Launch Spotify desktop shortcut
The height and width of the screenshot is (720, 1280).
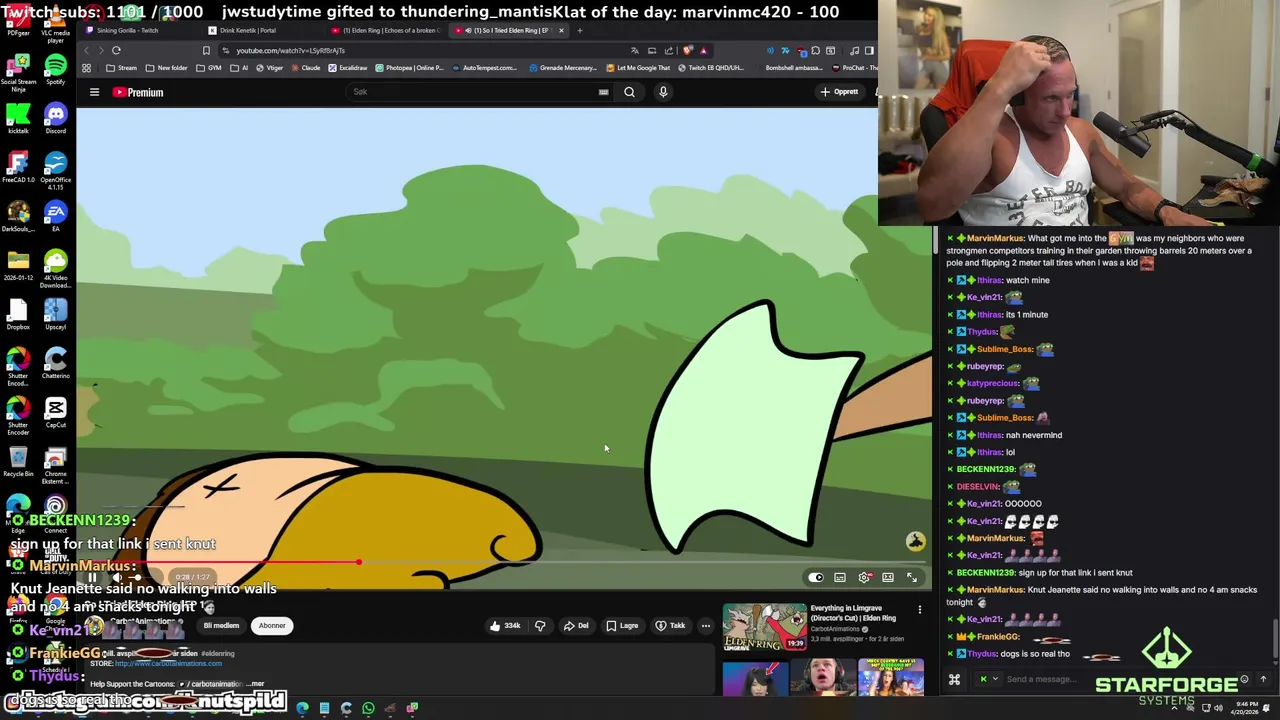(55, 71)
